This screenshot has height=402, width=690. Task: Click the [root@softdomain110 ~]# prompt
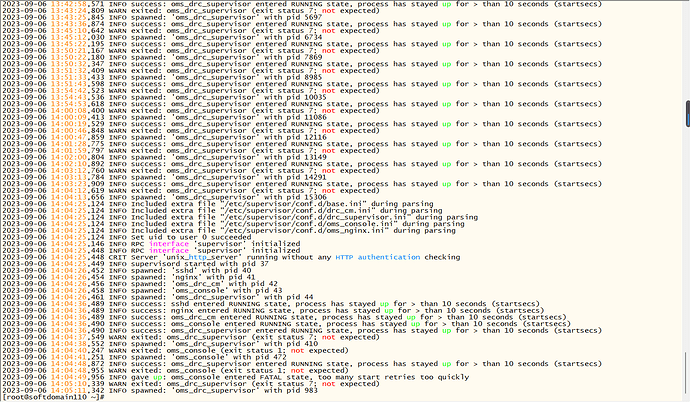coord(53,397)
